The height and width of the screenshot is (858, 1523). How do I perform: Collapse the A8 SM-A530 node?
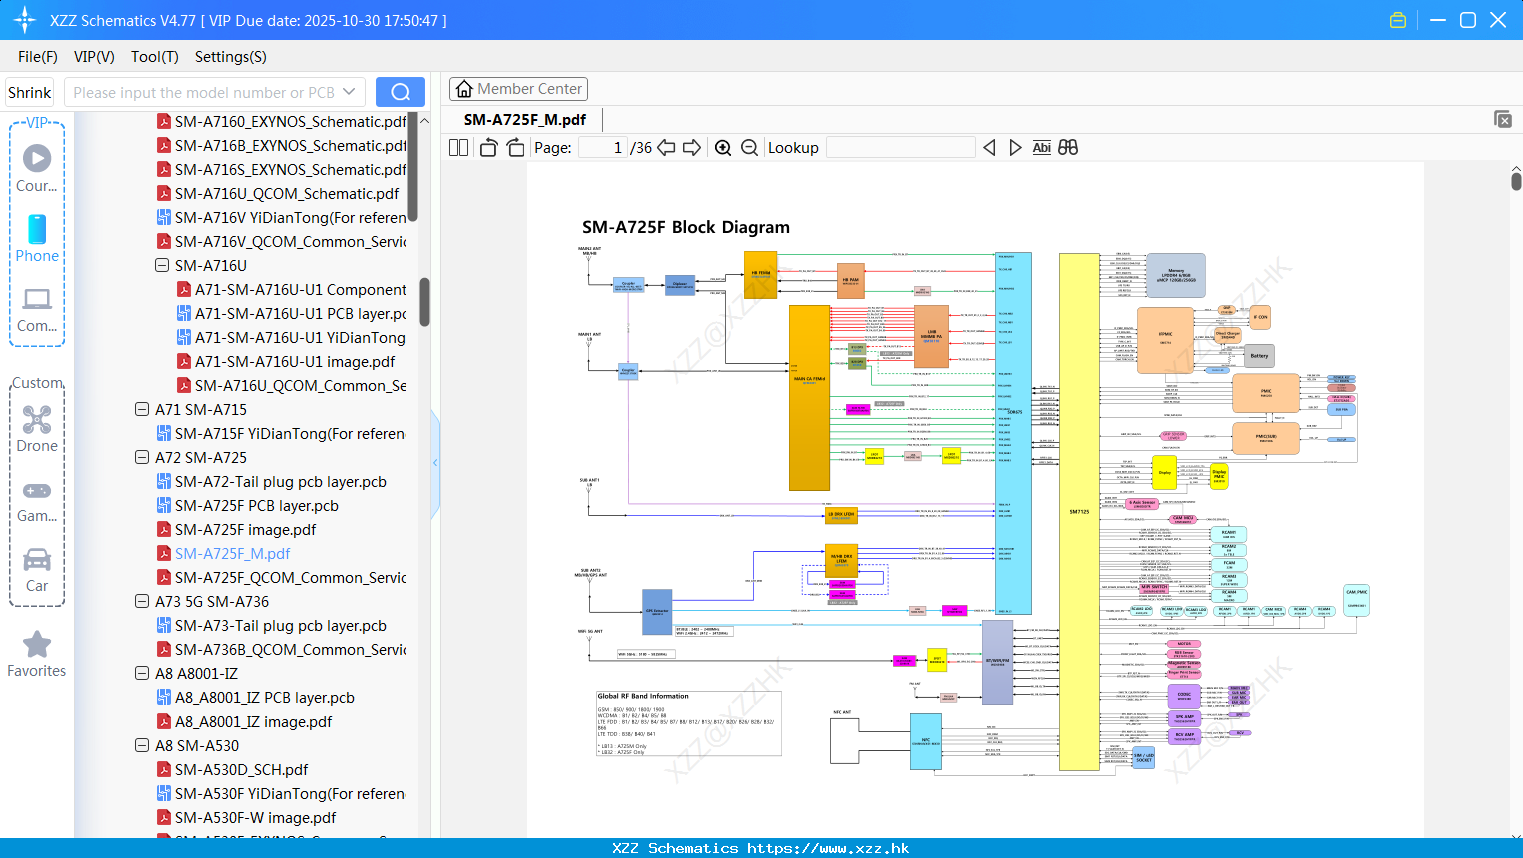click(142, 745)
